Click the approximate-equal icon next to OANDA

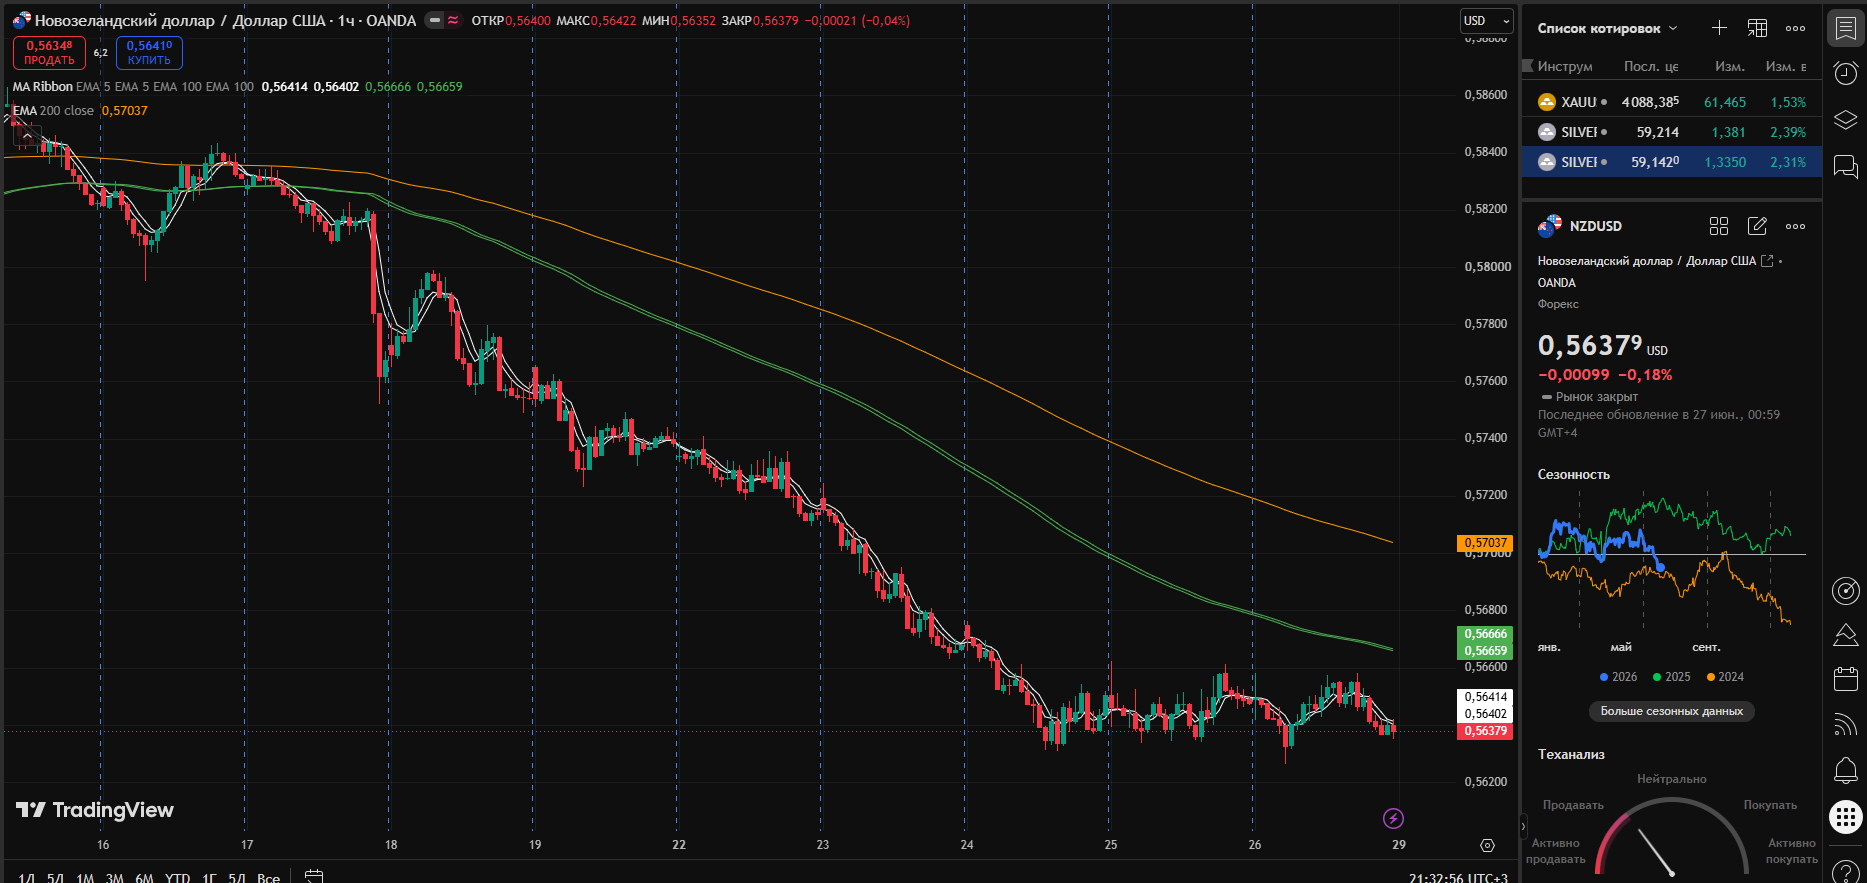tap(453, 20)
